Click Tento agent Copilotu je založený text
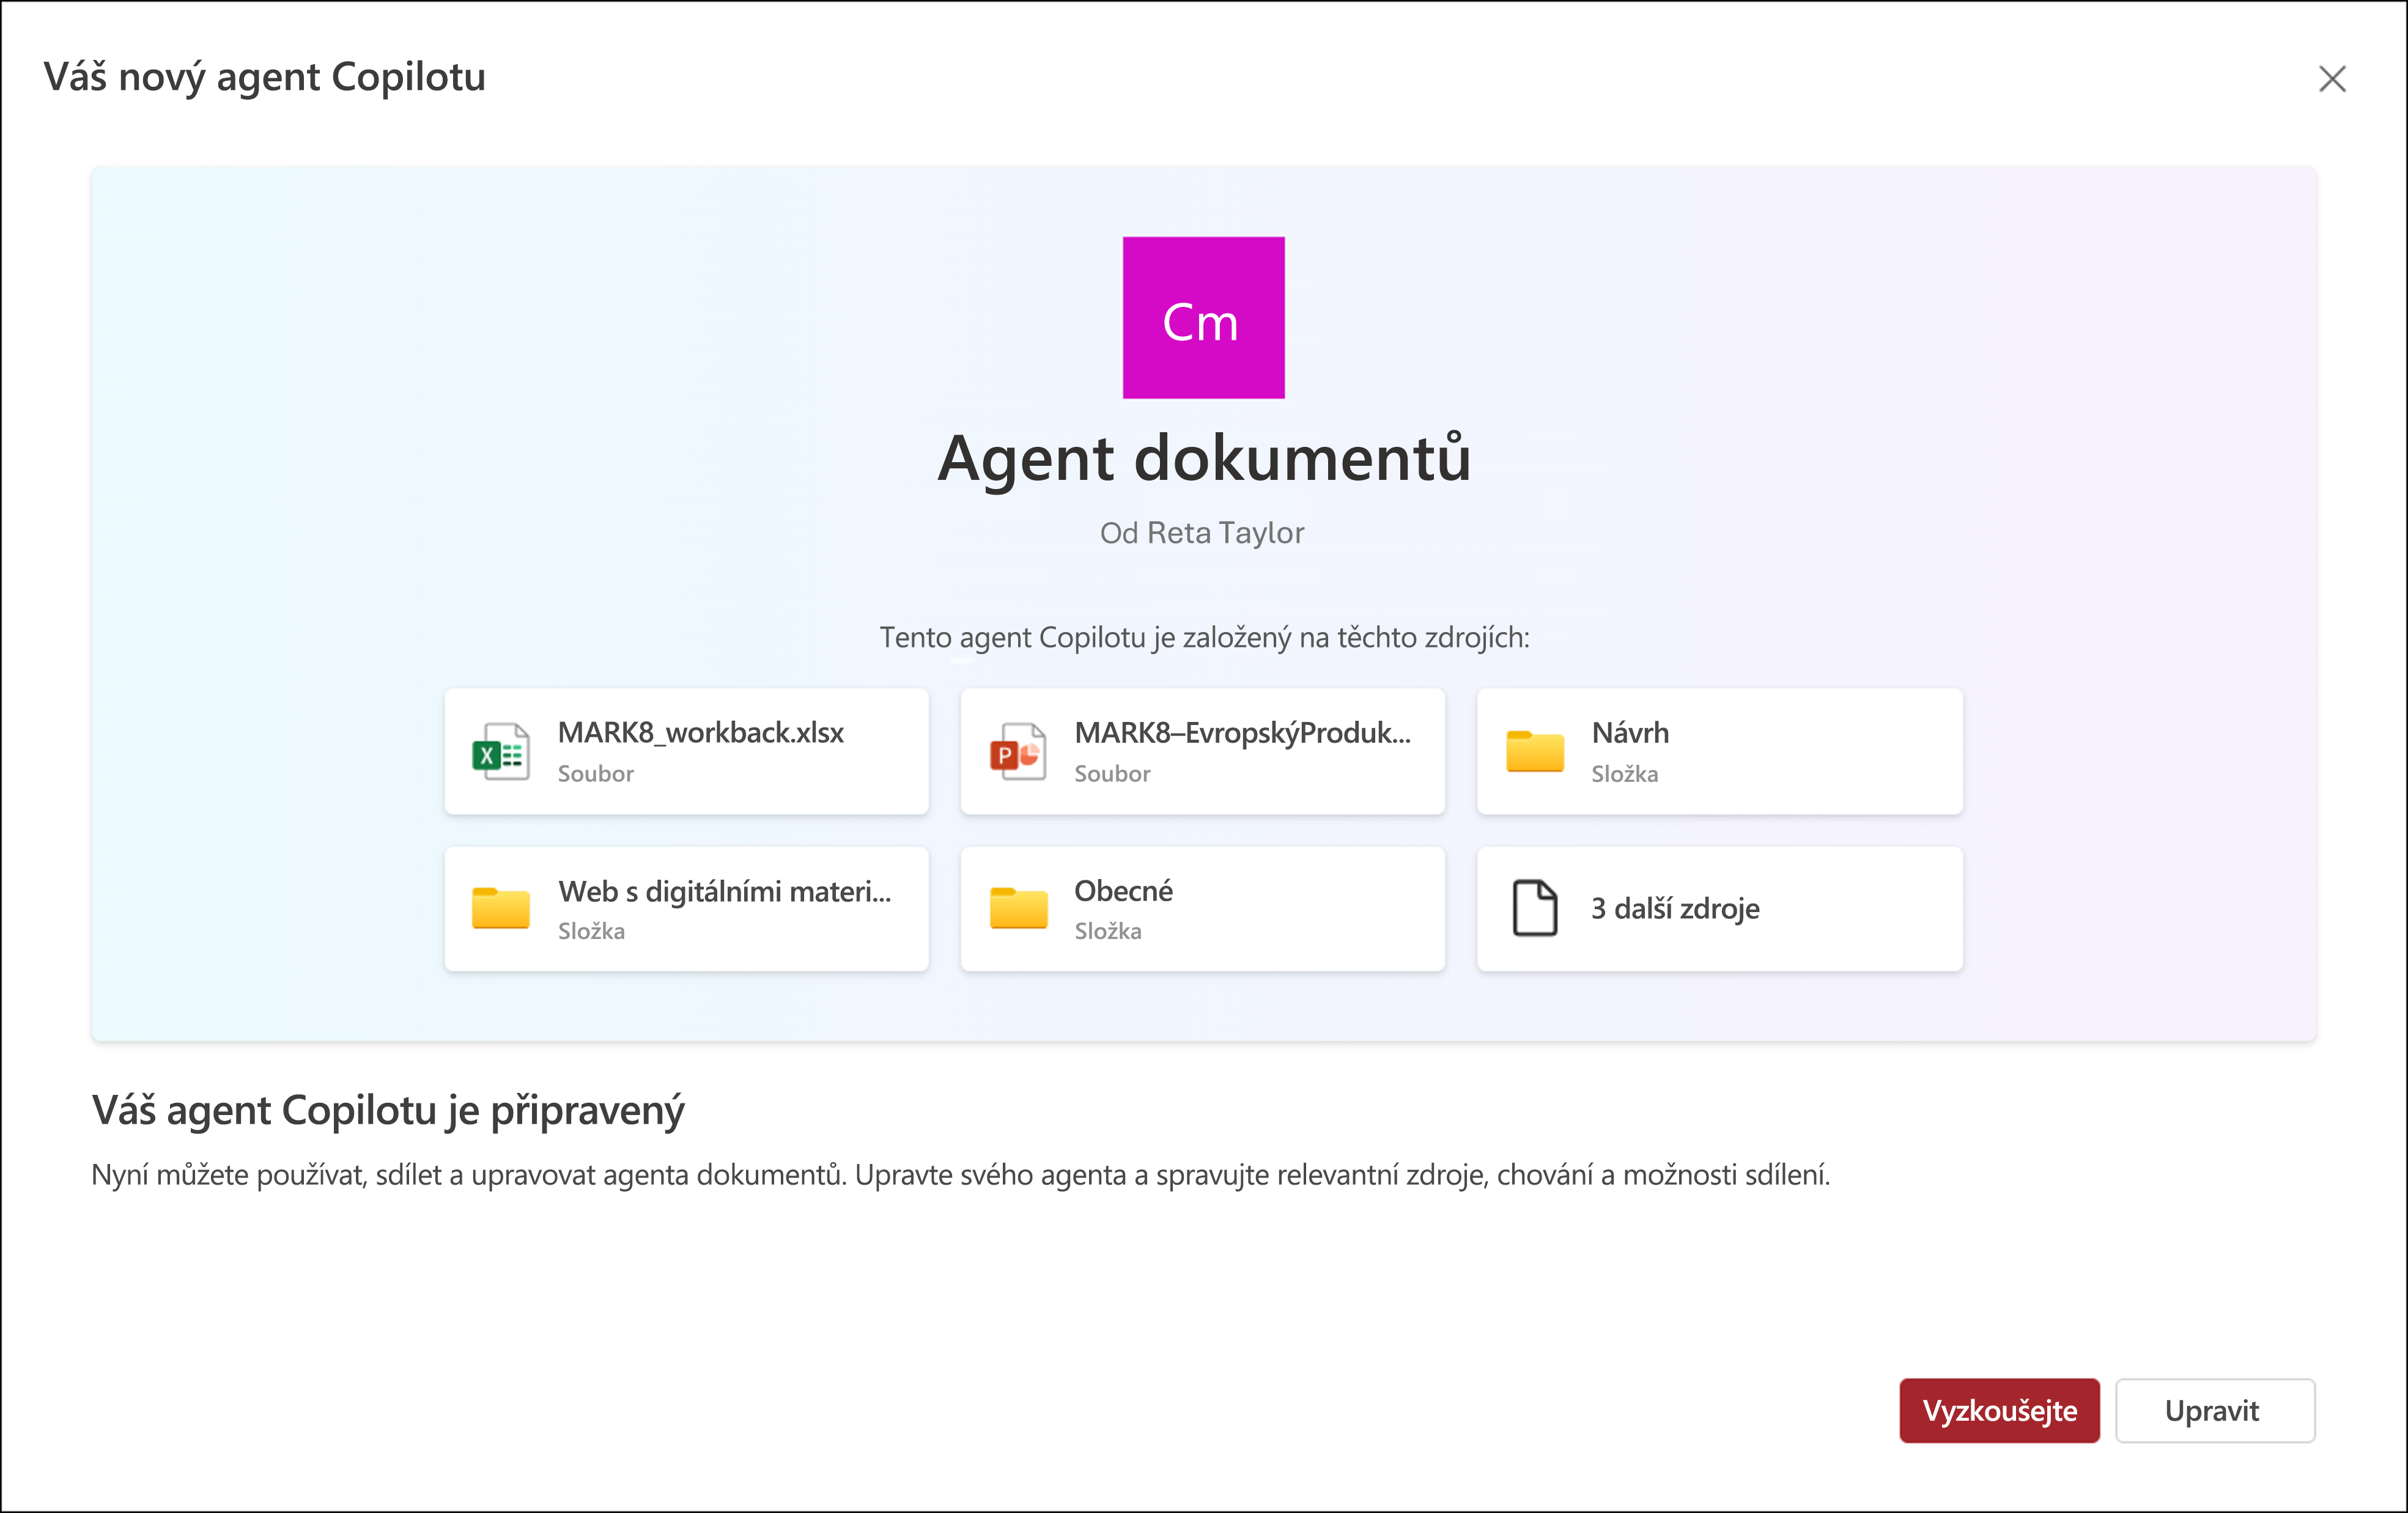The width and height of the screenshot is (2408, 1513). click(x=1204, y=638)
